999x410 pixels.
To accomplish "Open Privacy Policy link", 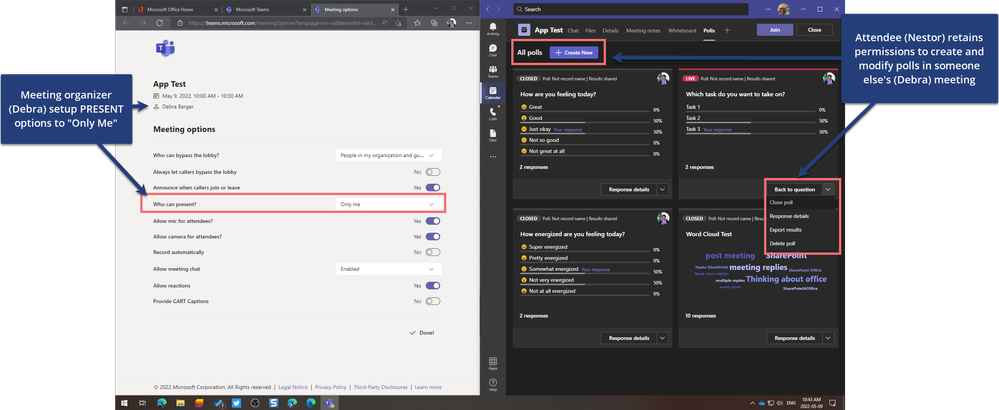I will pyautogui.click(x=331, y=387).
